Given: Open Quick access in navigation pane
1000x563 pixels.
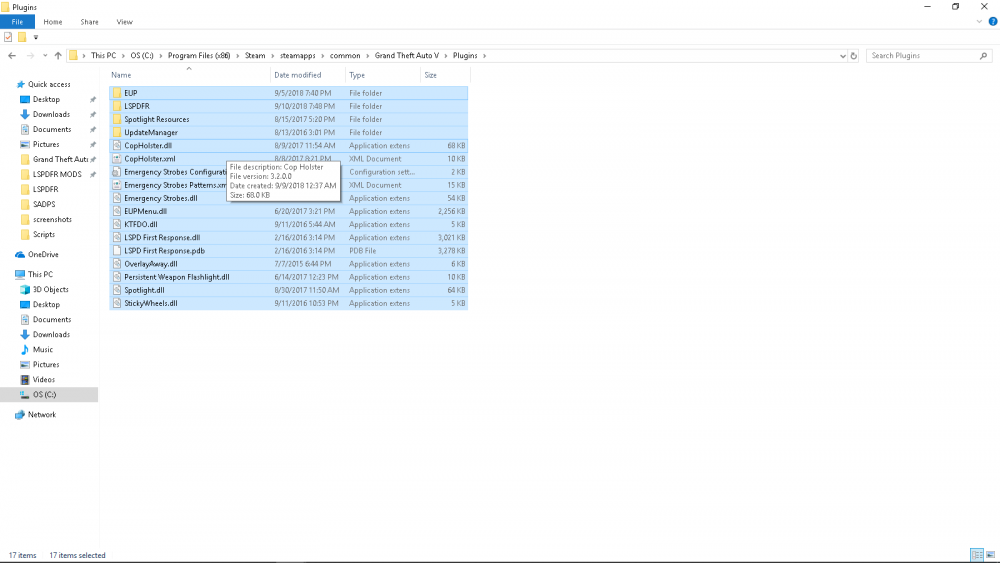Looking at the screenshot, I should 49,84.
